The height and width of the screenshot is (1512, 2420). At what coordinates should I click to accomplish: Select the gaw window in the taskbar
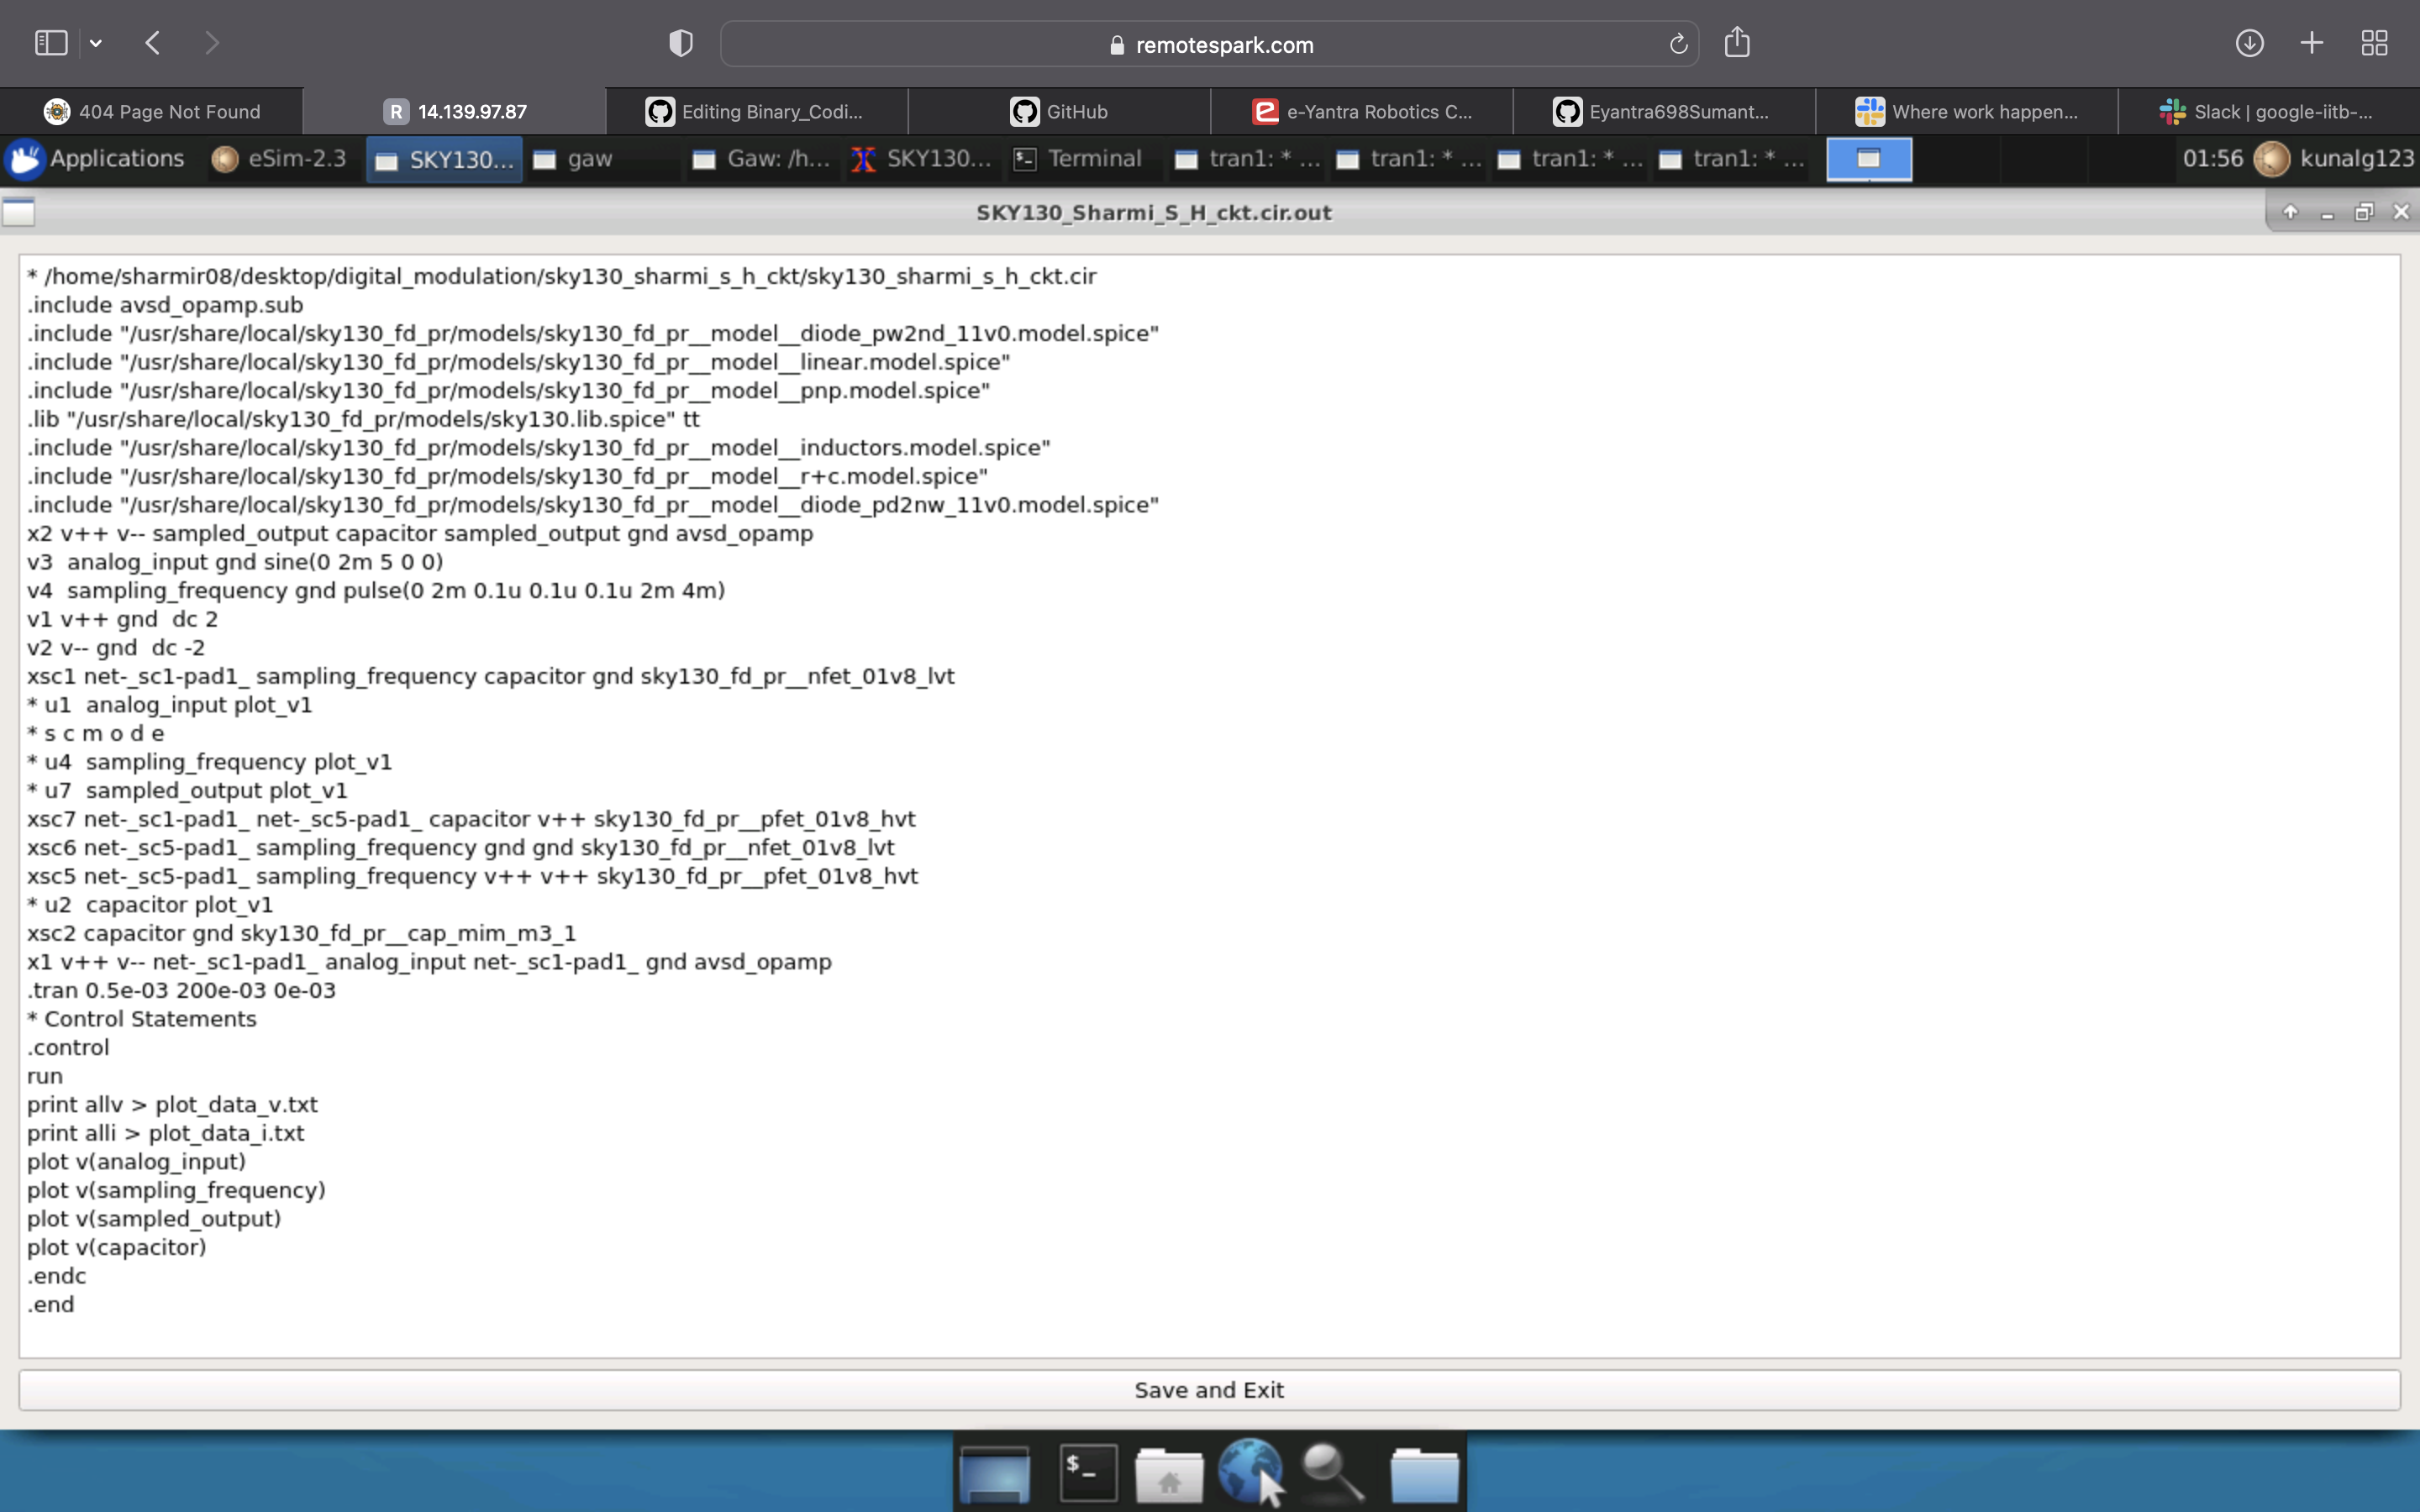tap(588, 158)
